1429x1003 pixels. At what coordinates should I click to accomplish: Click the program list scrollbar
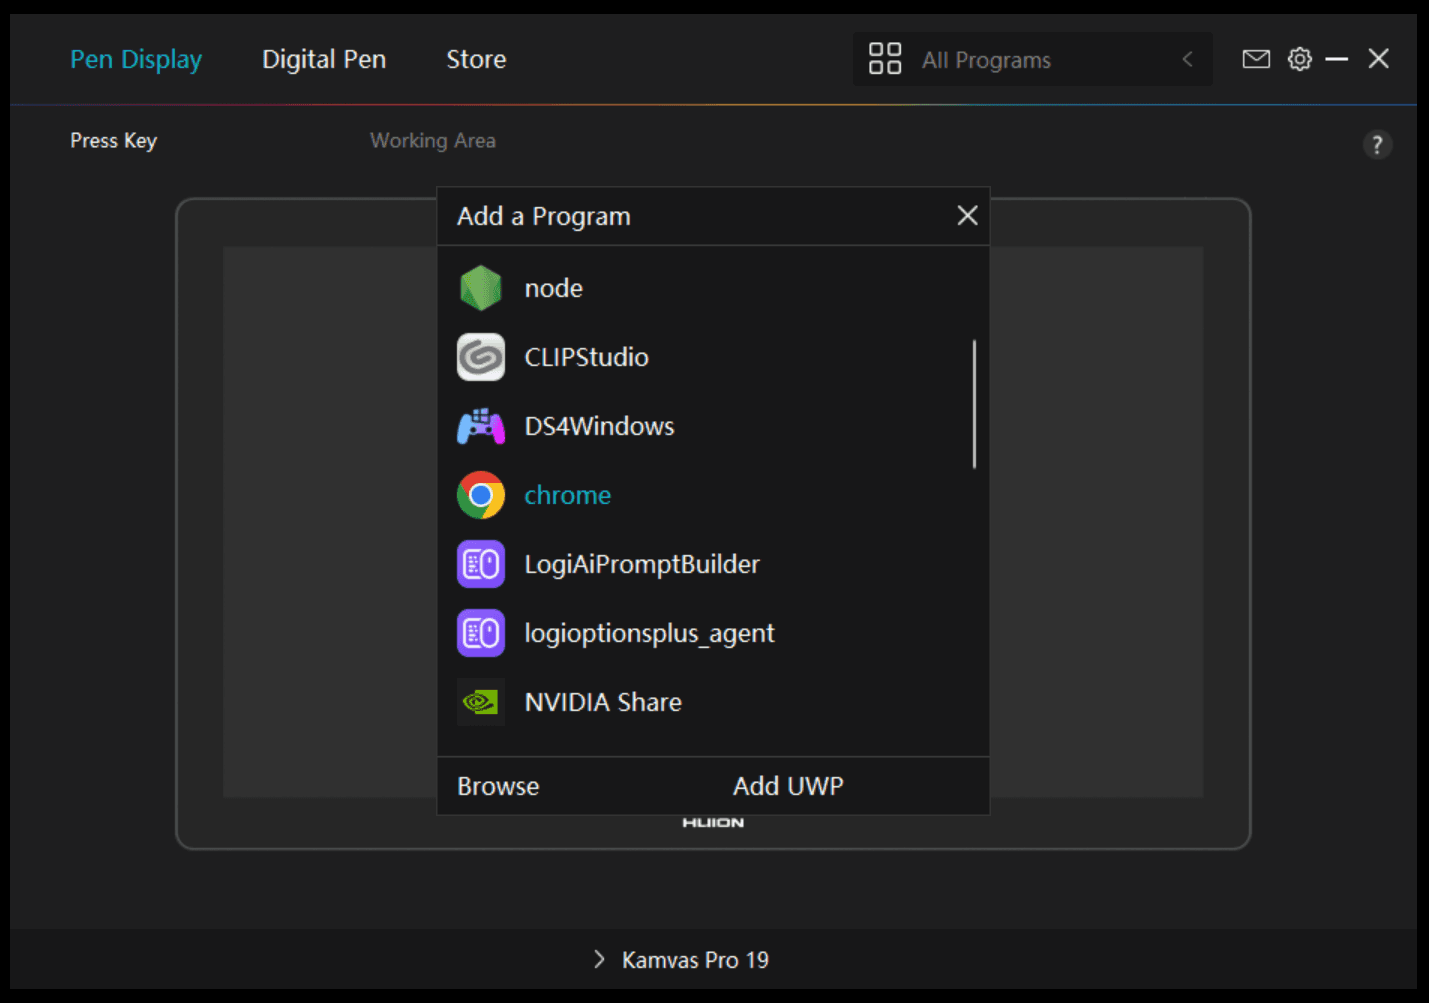click(974, 404)
